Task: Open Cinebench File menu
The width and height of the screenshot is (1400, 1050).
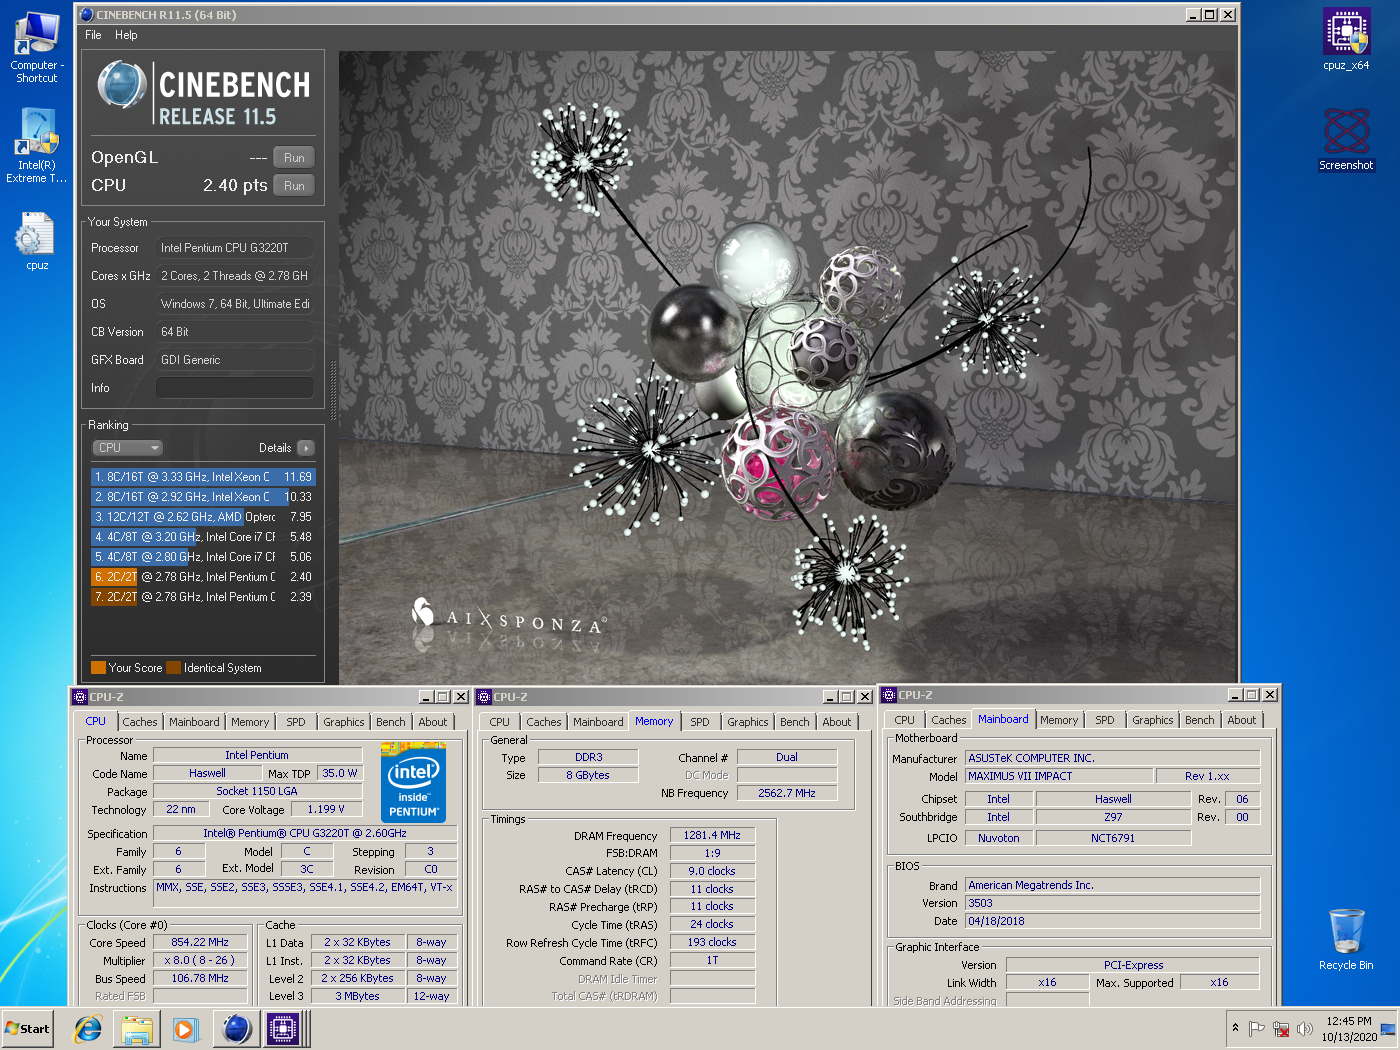Action: (x=93, y=35)
